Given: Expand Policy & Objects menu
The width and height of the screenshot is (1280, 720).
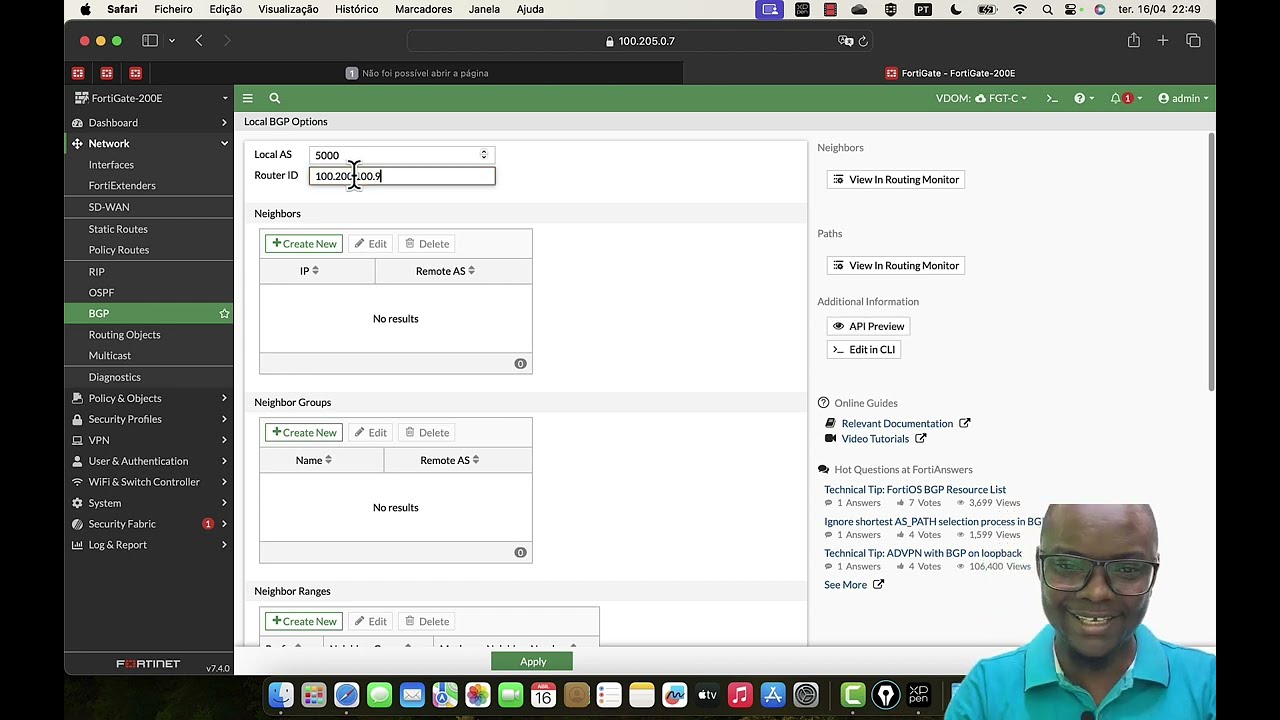Looking at the screenshot, I should [x=151, y=398].
